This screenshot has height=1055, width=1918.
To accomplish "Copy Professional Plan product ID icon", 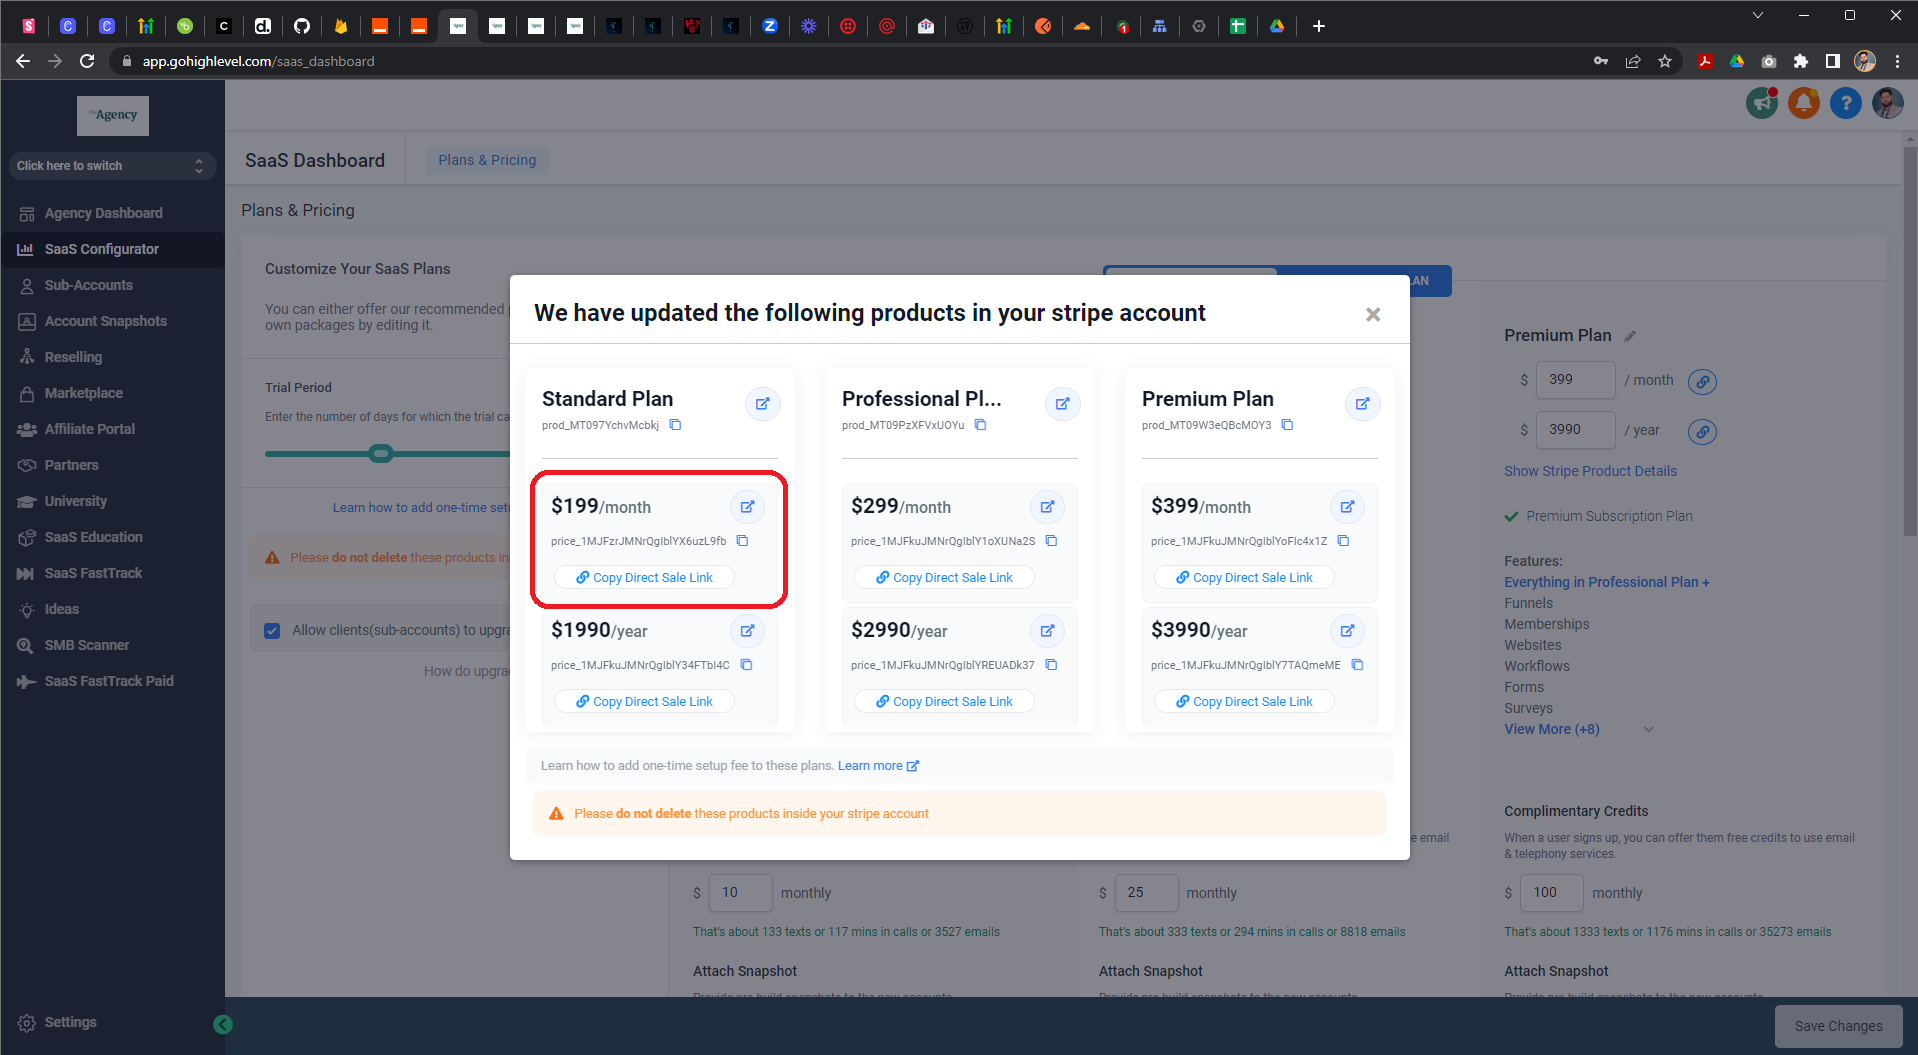I will point(980,425).
